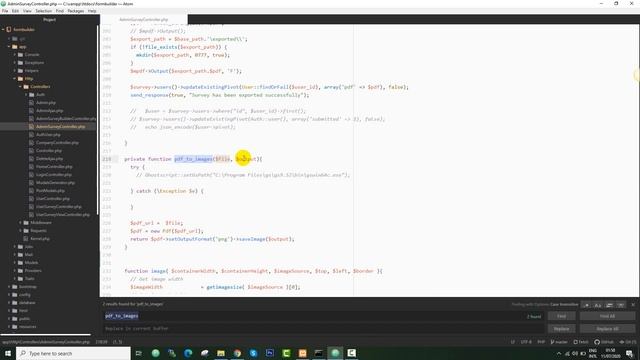Screen dimensions: 640x360
Task: Select the database folder
Action: [27, 303]
